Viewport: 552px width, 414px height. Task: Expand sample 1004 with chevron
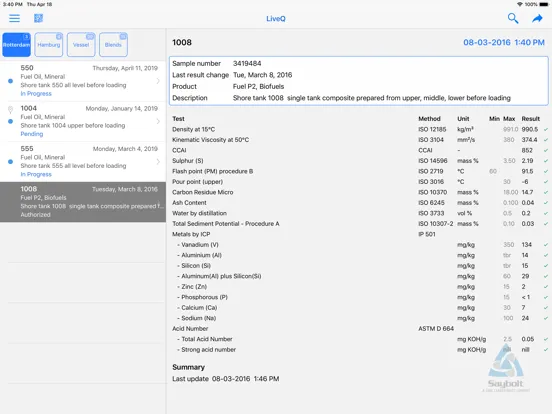158,121
